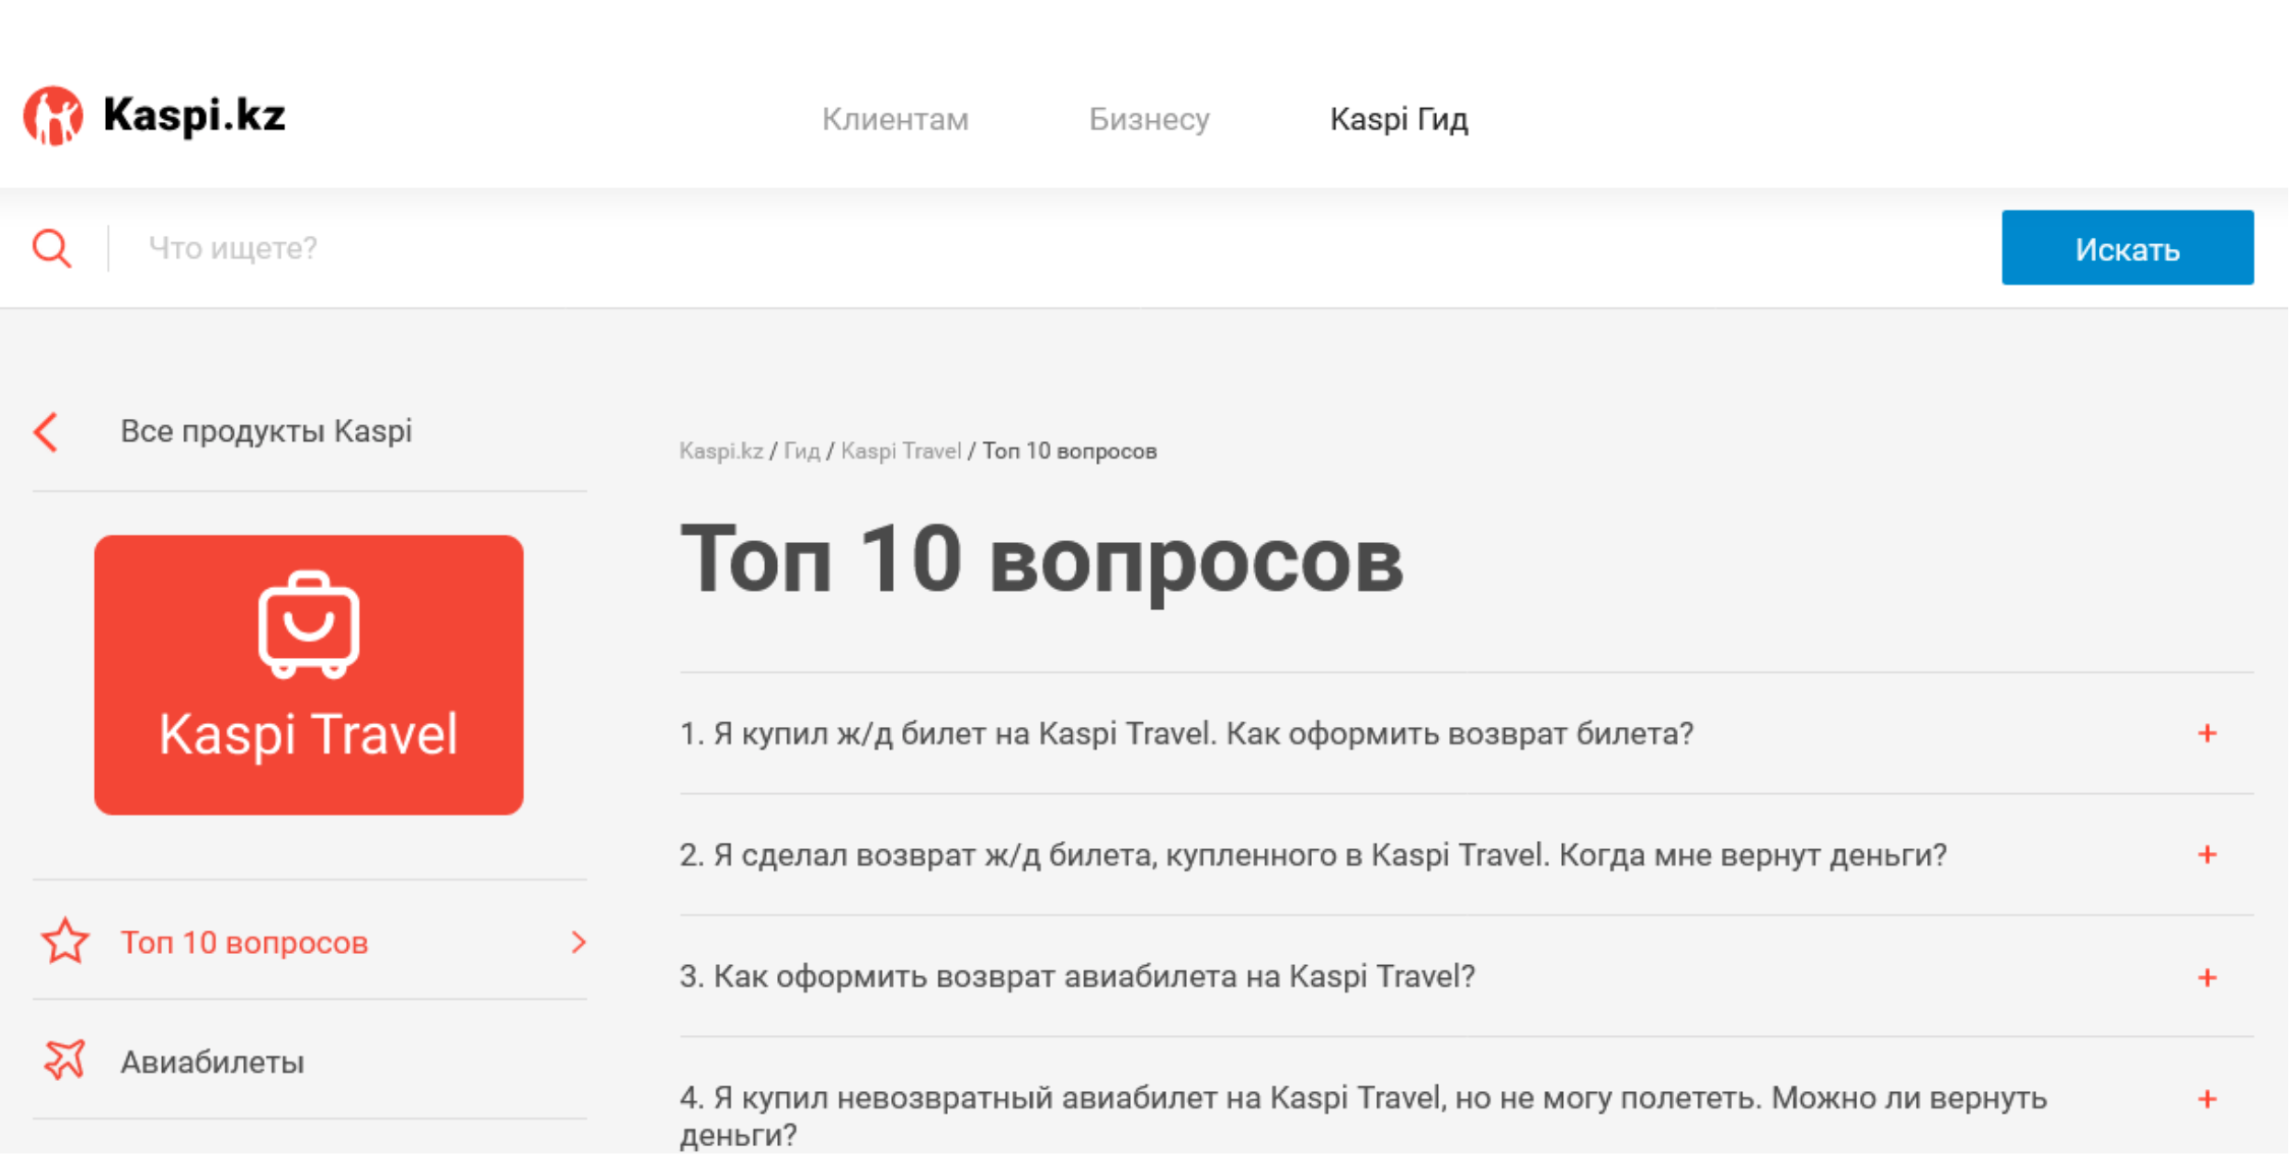
Task: Click the star icon next to Топ 10 вопросов
Action: (65, 942)
